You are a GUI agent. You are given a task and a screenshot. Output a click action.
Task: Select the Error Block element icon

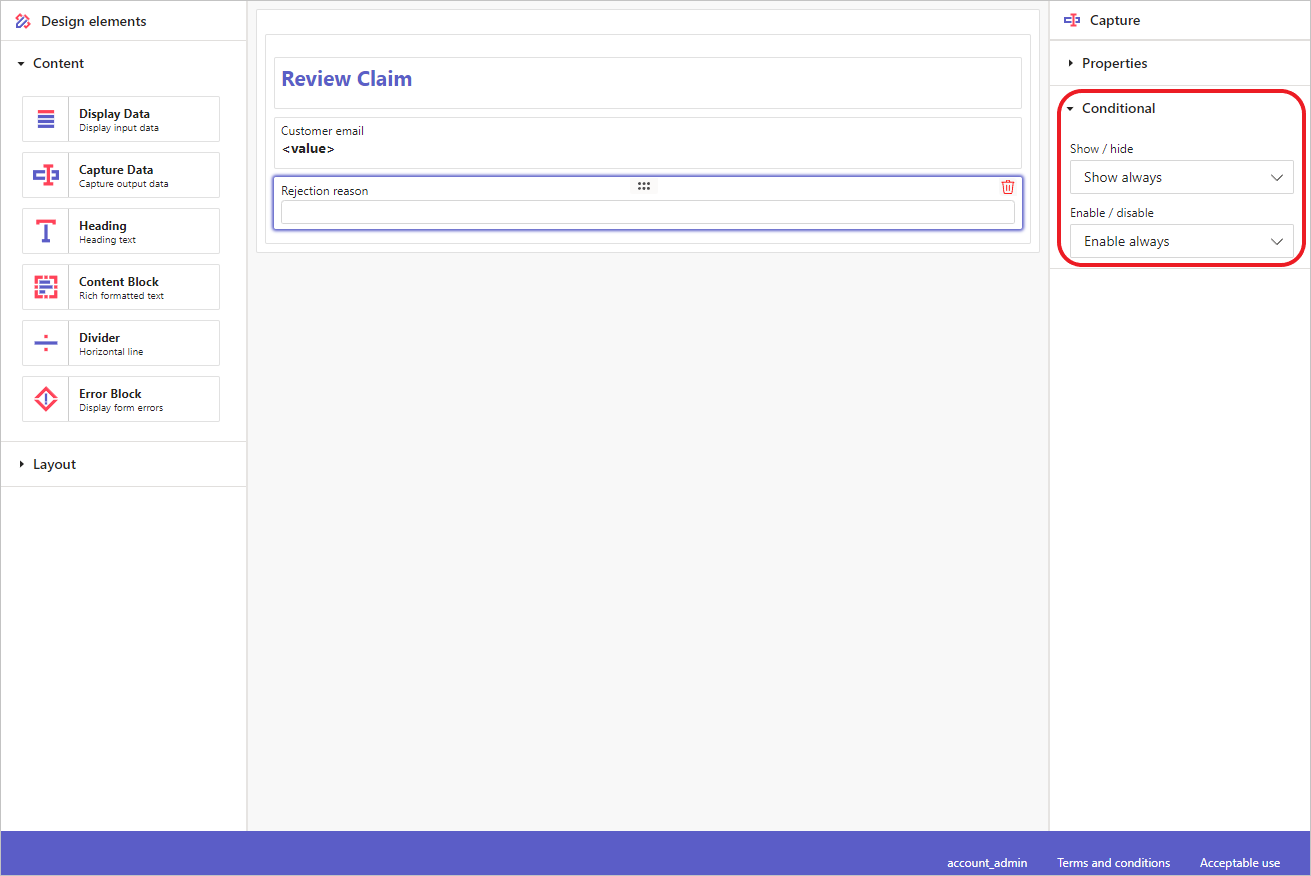(x=46, y=399)
